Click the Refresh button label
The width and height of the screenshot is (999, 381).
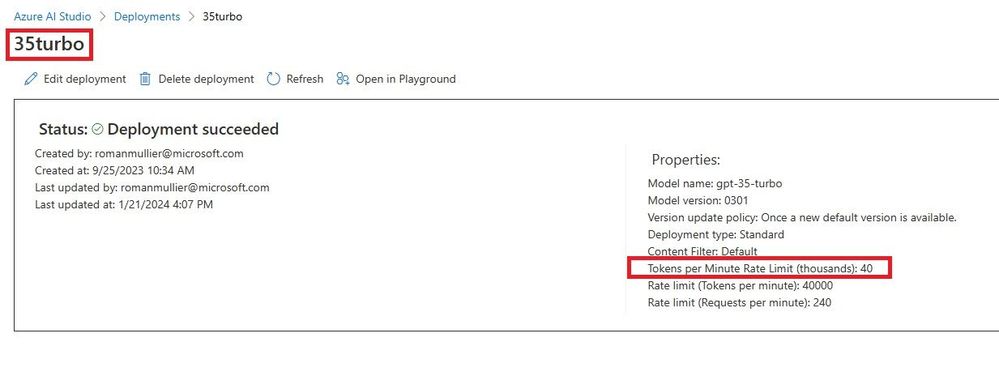tap(305, 79)
